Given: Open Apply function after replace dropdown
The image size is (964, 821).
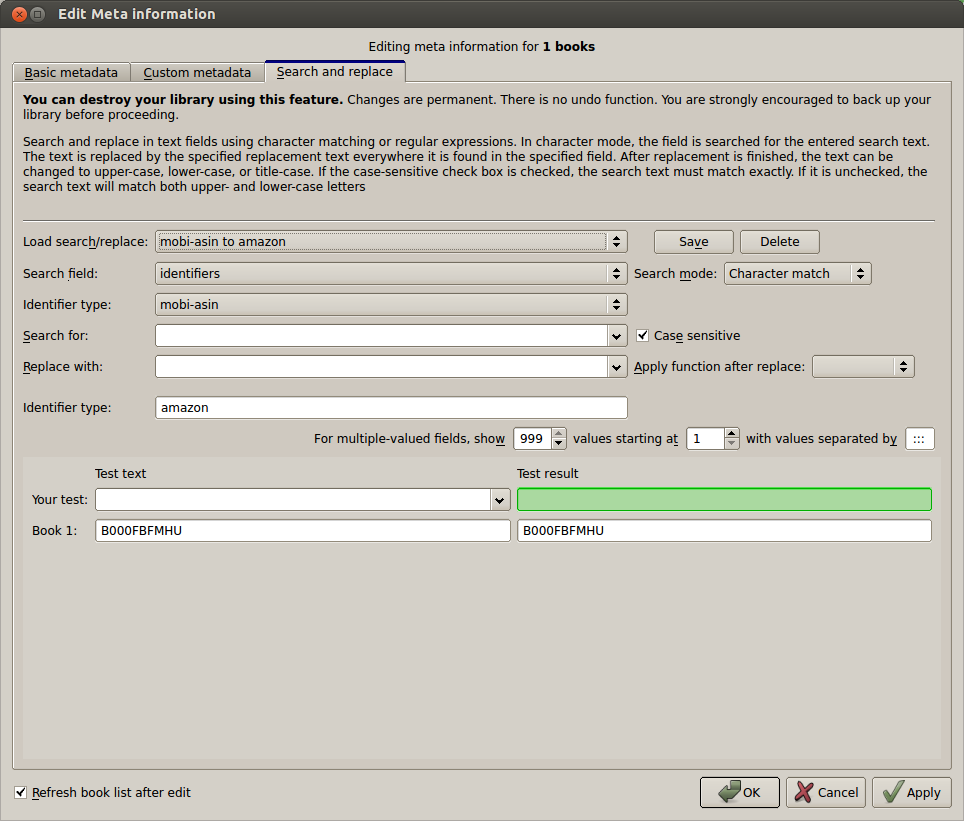Looking at the screenshot, I should tap(863, 367).
